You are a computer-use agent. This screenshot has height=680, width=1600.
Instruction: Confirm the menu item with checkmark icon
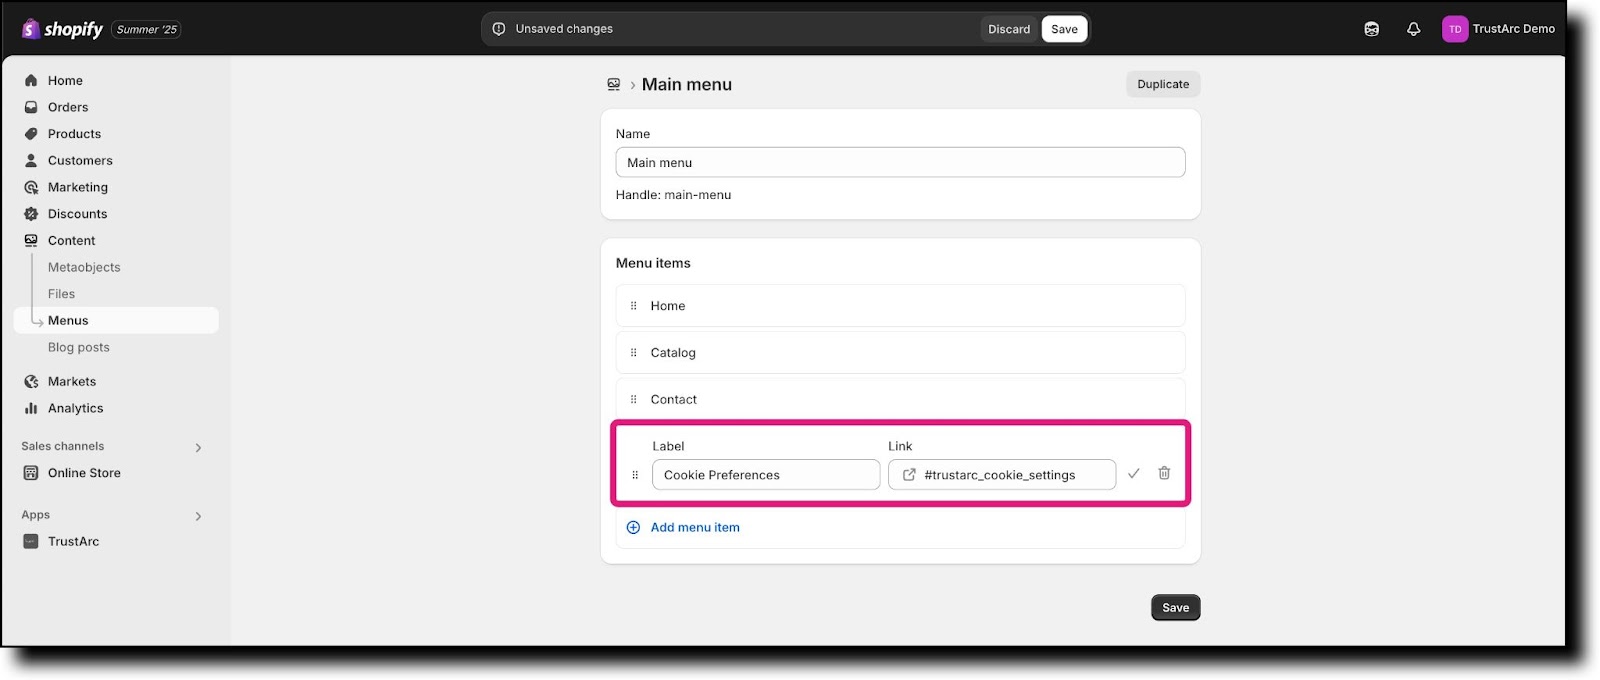1133,474
